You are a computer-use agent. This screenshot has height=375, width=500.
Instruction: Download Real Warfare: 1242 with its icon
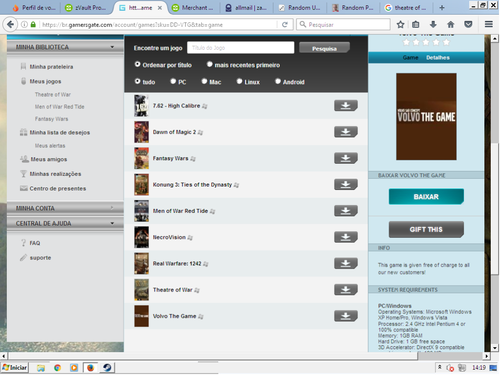[346, 263]
